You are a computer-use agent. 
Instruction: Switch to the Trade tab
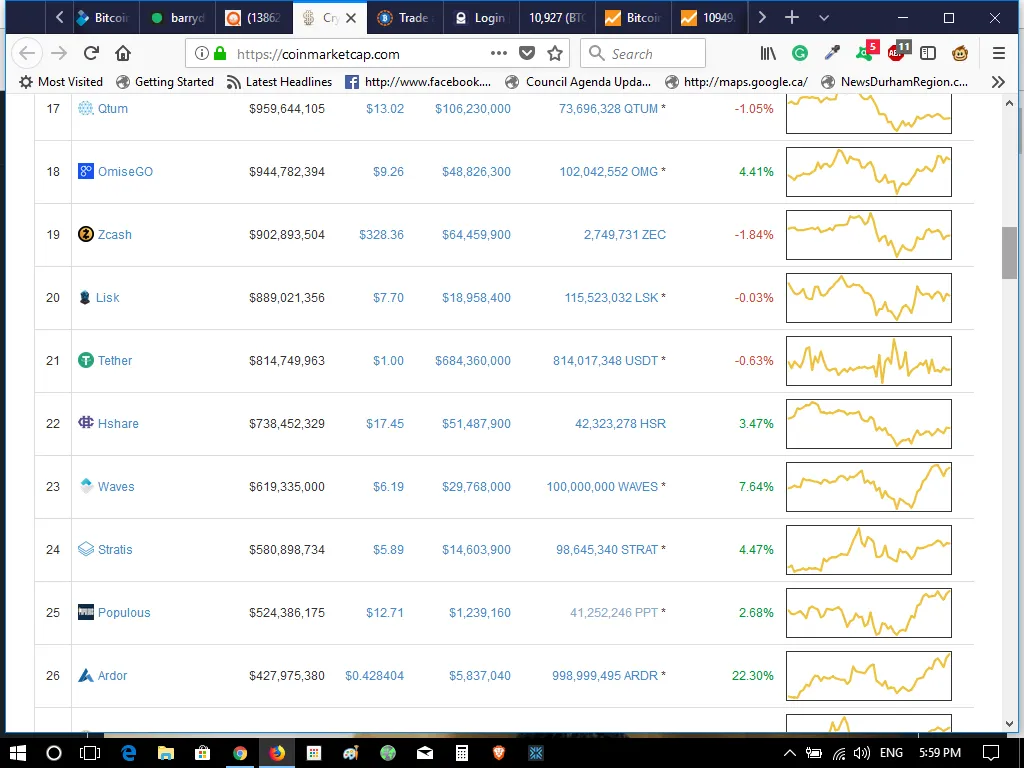coord(406,18)
